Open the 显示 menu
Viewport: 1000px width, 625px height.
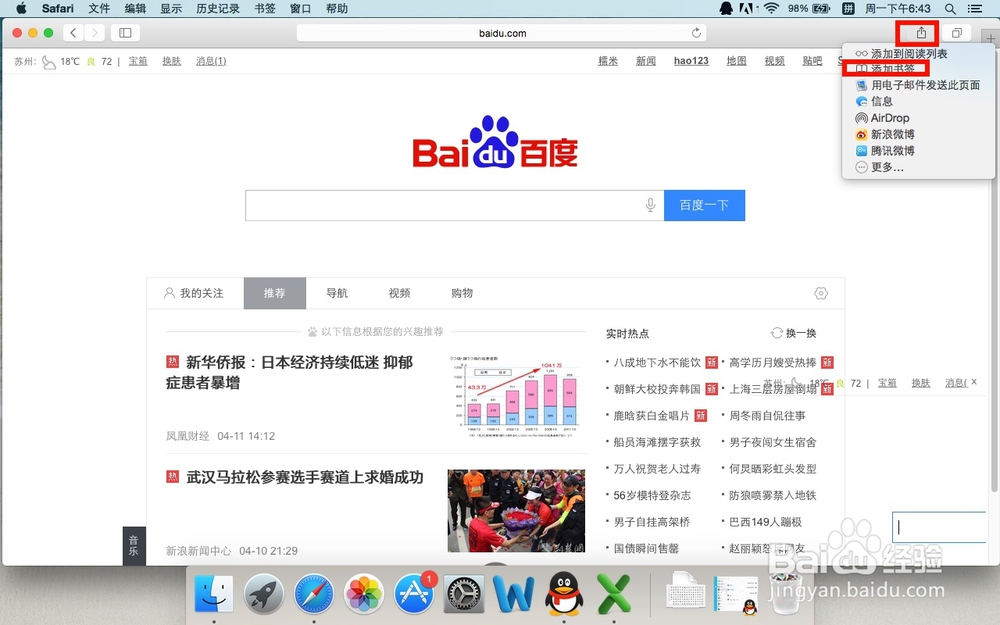[x=171, y=8]
